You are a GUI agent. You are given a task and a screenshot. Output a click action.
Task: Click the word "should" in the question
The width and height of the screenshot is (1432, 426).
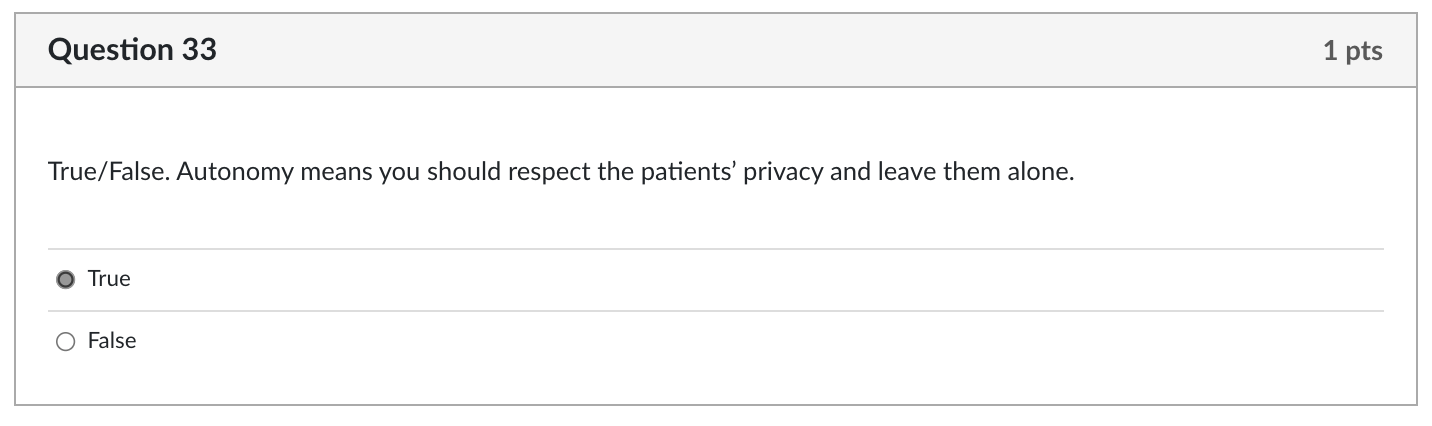(465, 173)
